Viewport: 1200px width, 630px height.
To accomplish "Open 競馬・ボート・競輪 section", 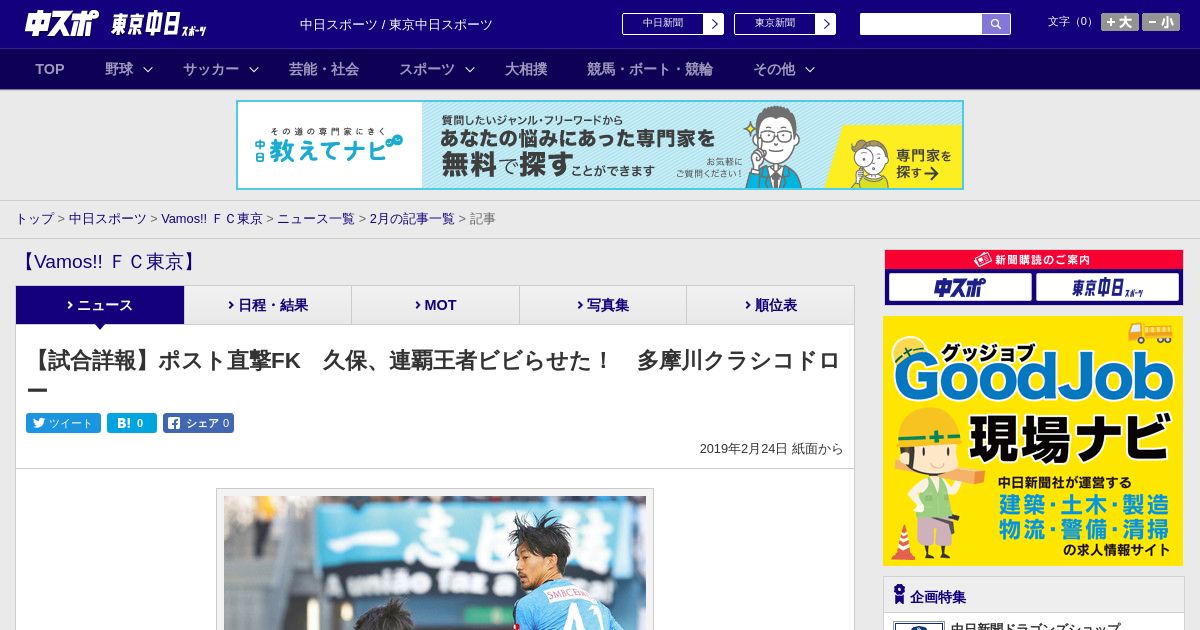I will point(650,69).
